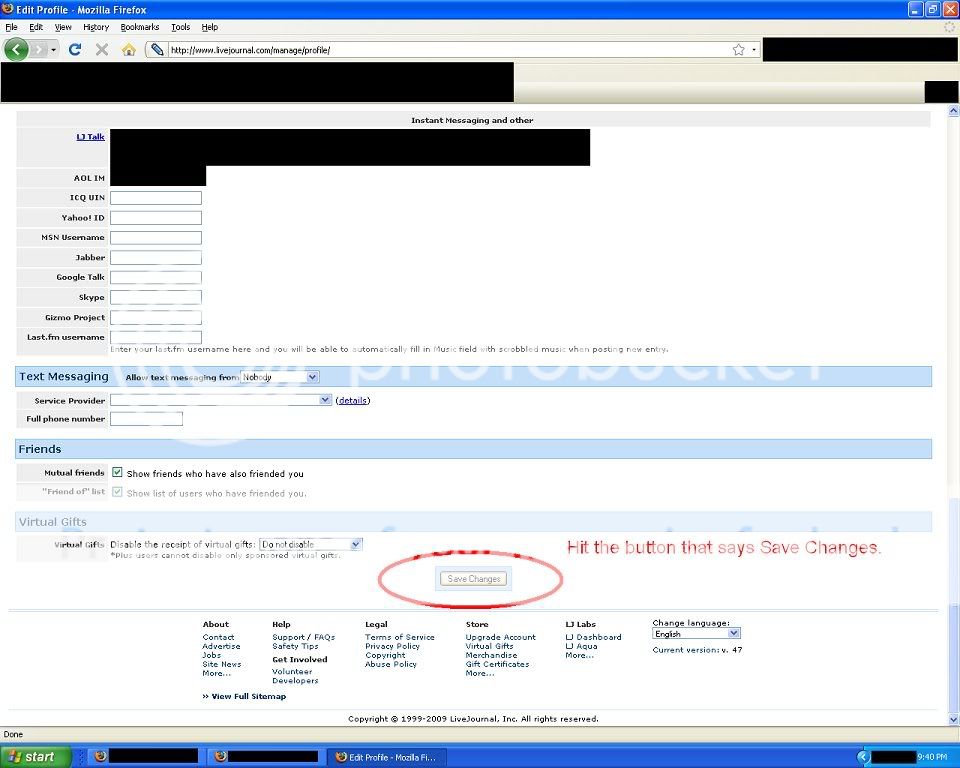The width and height of the screenshot is (960, 768).
Task: Open Allow text messaging from dropdown
Action: 279,377
